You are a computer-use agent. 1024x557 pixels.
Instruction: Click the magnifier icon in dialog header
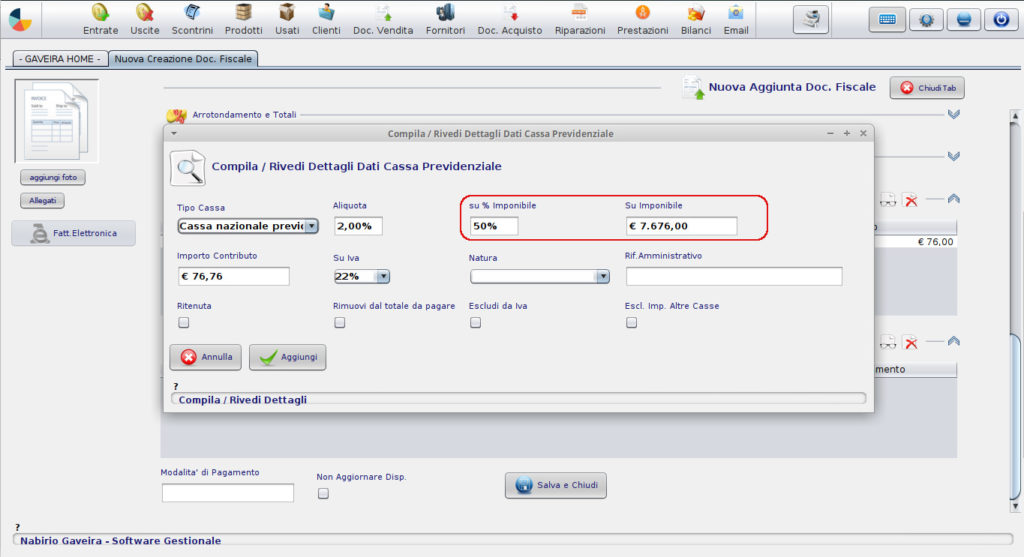point(188,168)
